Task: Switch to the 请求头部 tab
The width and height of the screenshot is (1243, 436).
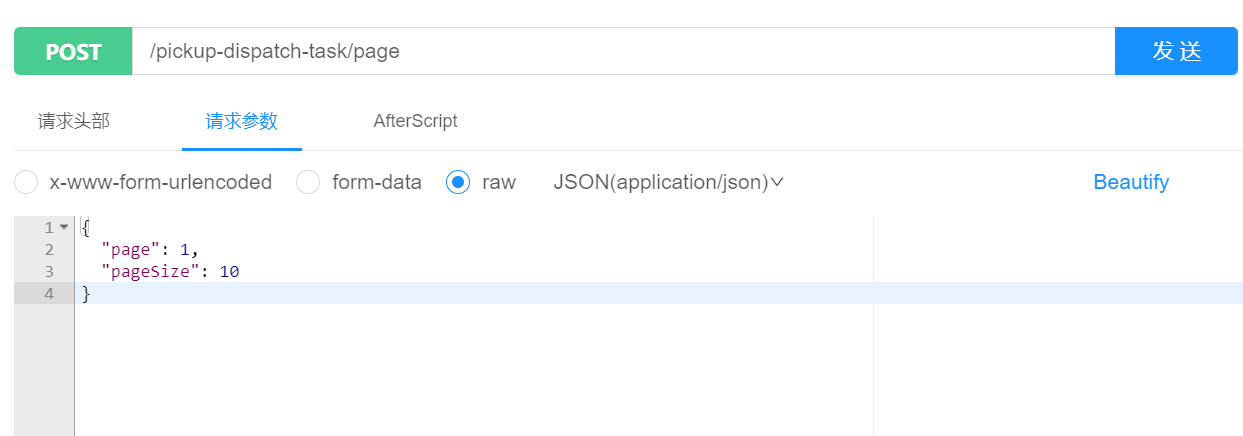Action: [74, 121]
